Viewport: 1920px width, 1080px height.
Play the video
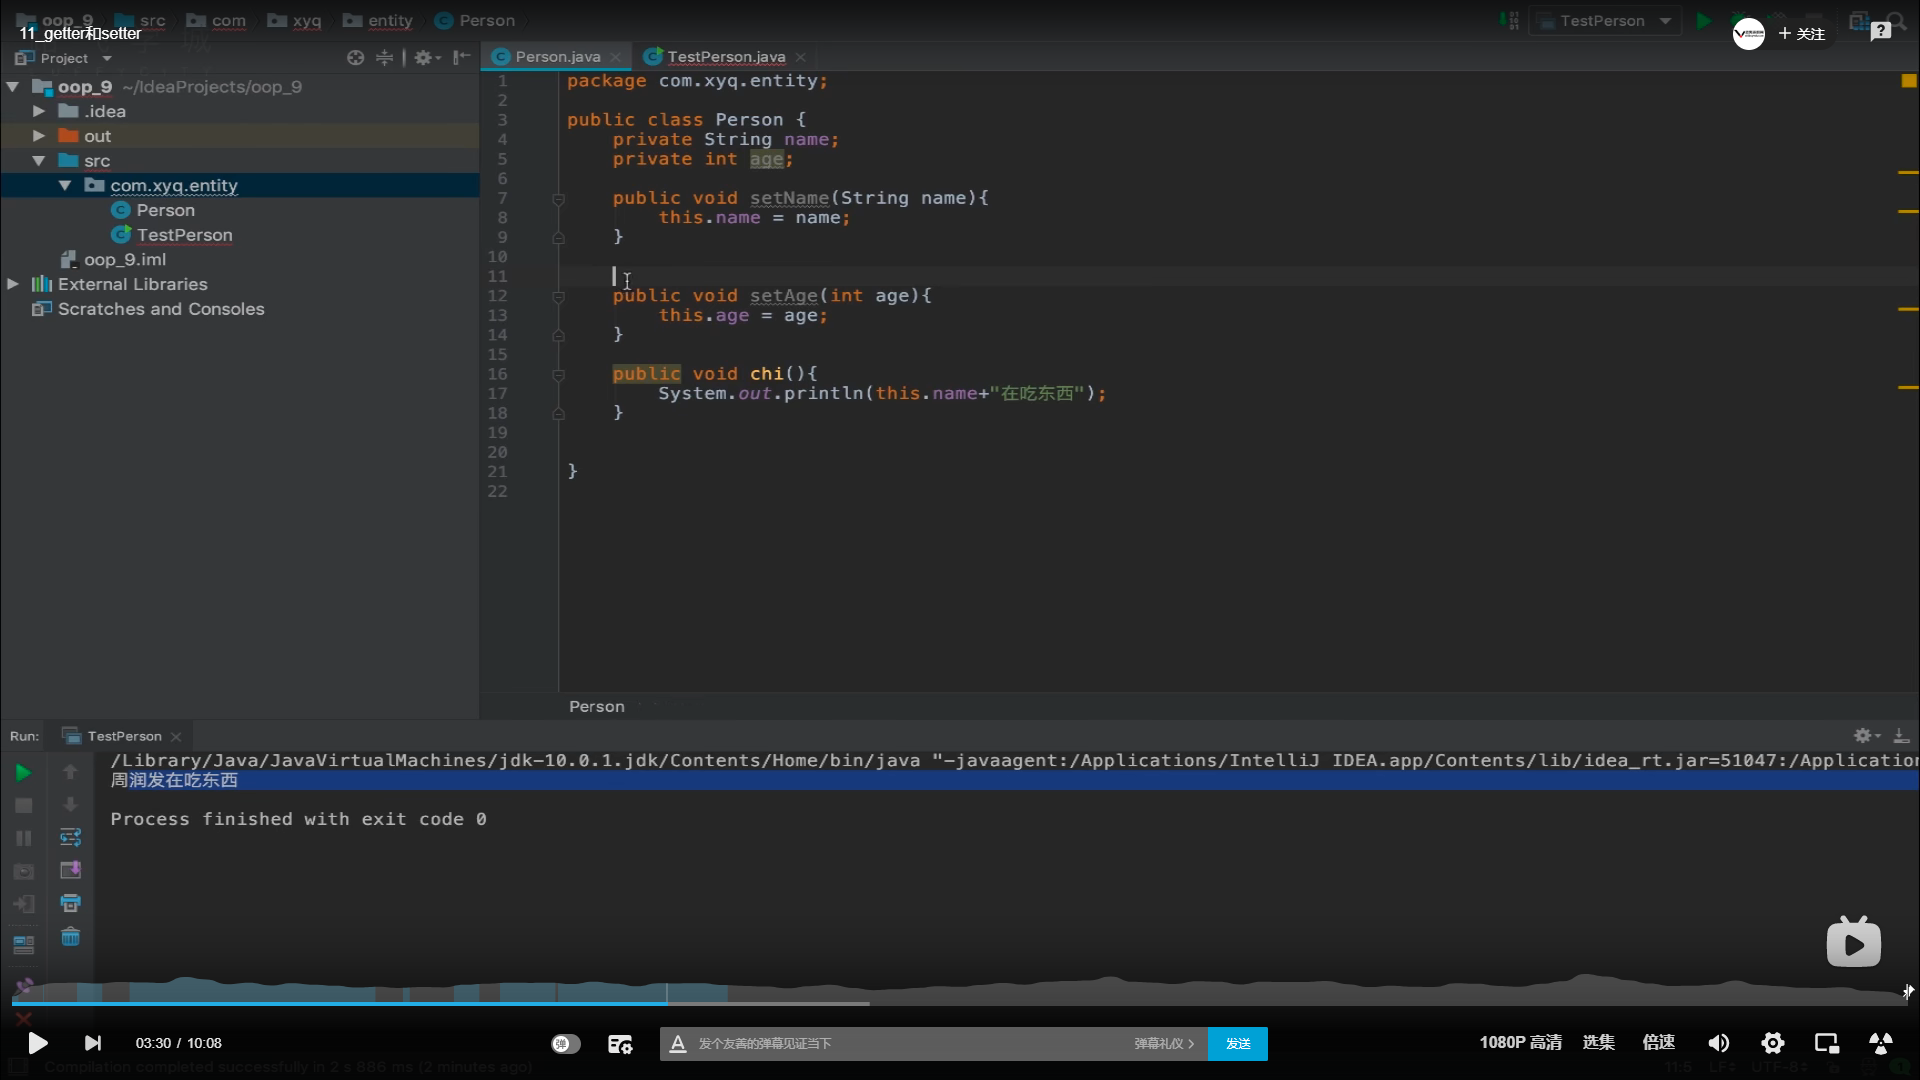coord(37,1043)
